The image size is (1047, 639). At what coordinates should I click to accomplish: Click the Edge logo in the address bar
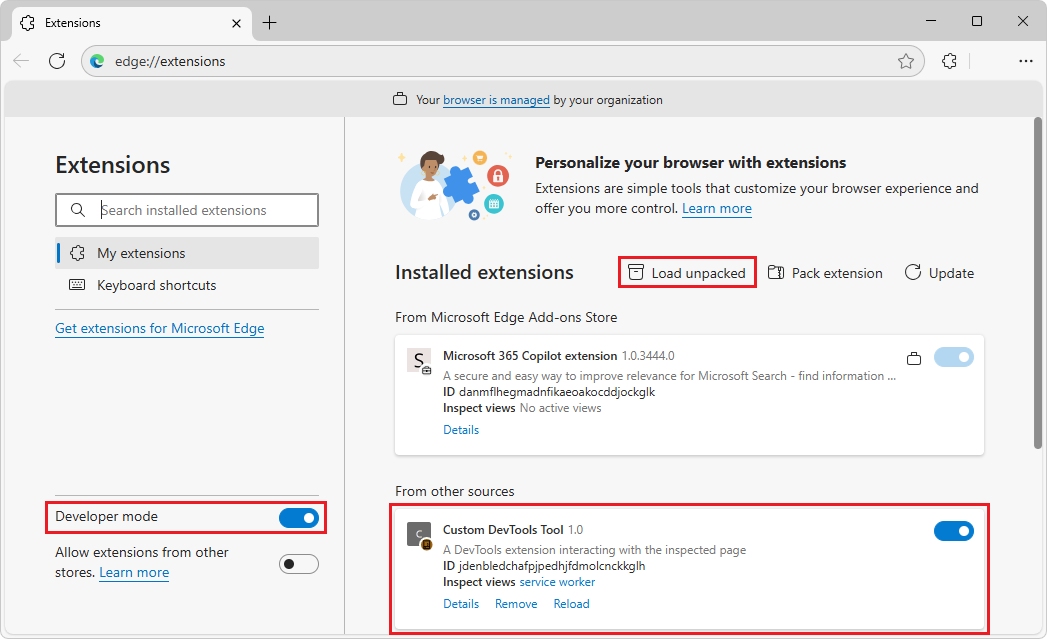(x=97, y=61)
